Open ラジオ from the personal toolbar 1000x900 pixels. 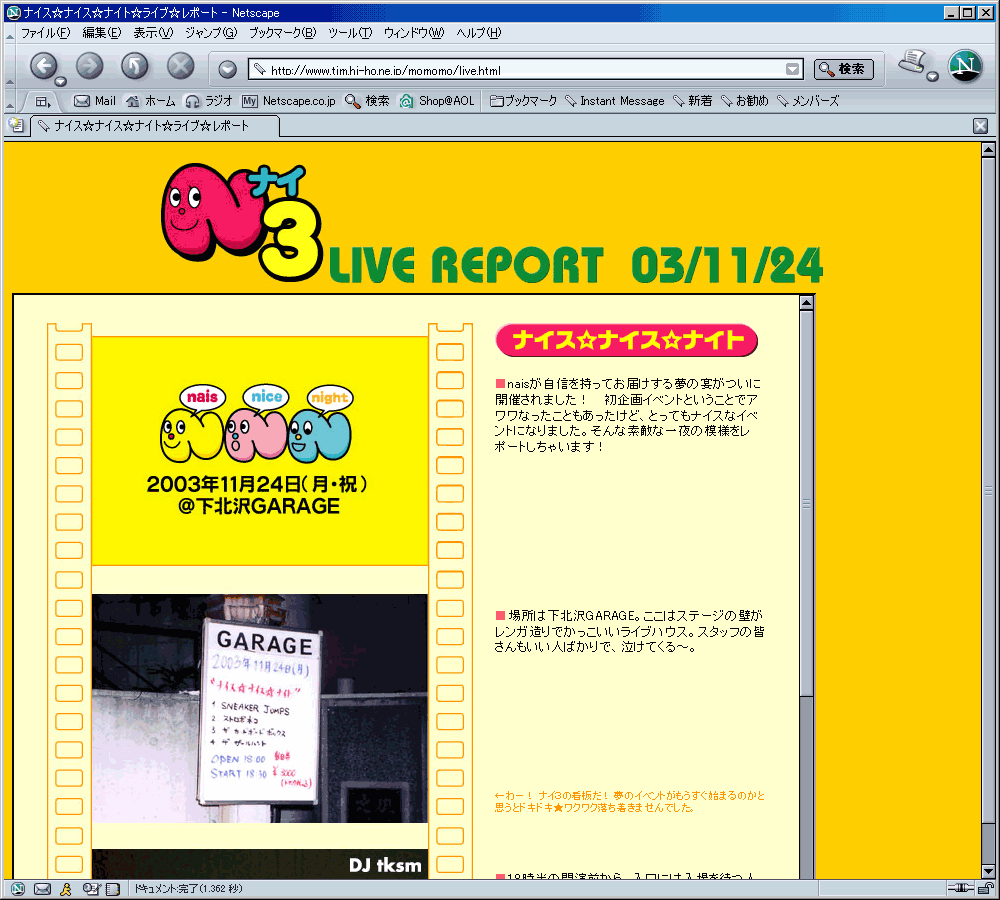pos(209,101)
